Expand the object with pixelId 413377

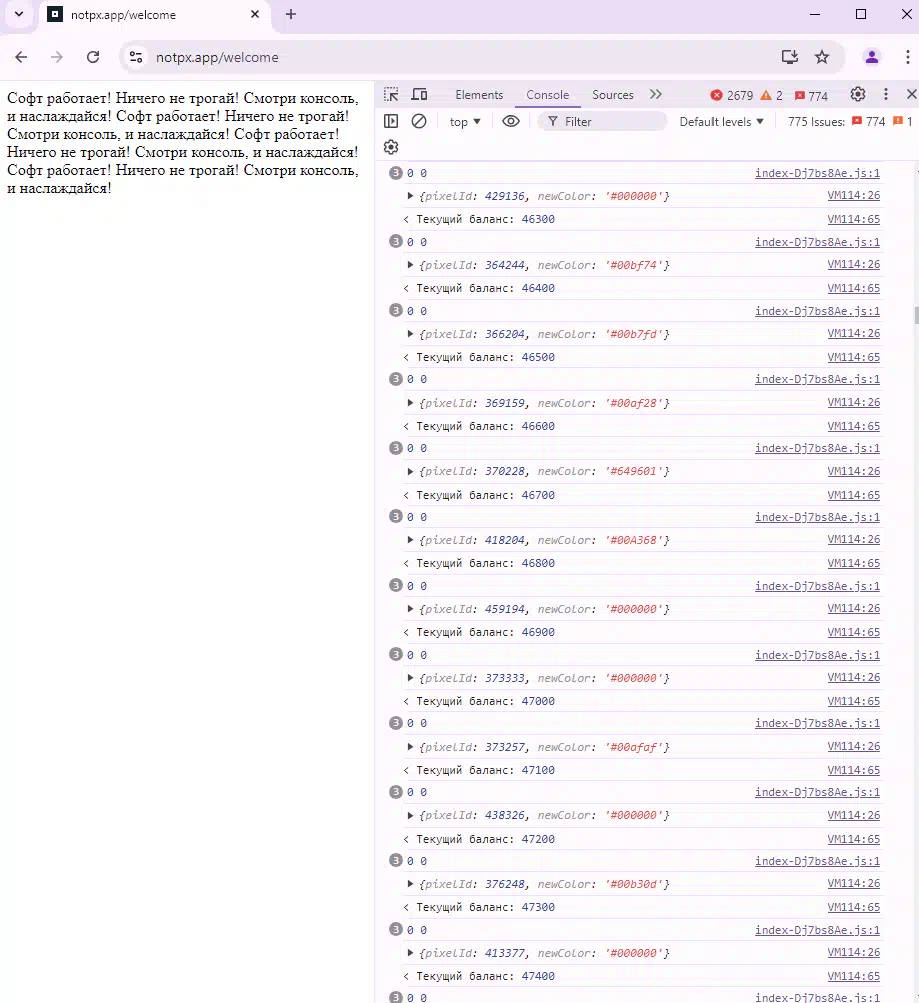(410, 953)
